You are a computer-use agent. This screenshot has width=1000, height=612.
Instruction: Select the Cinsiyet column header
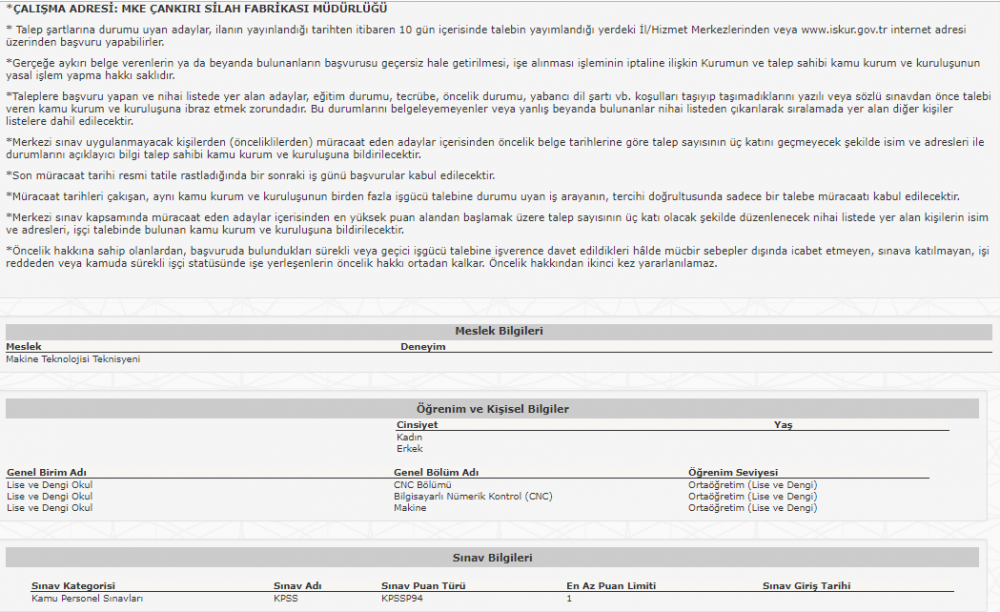click(417, 425)
